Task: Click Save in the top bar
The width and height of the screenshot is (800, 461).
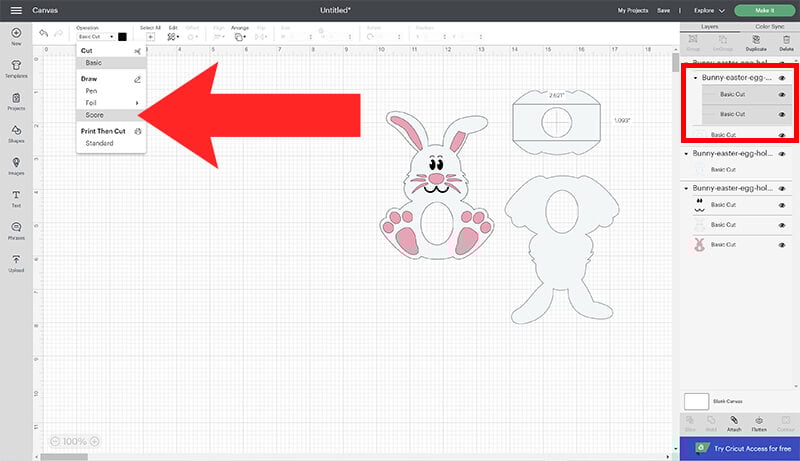Action: coord(663,10)
